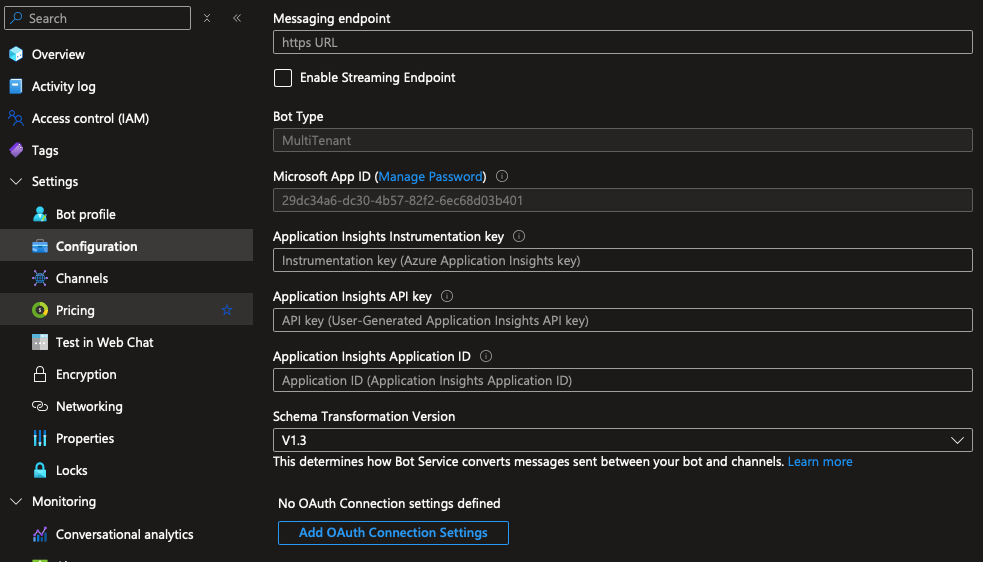Click the purple Tags icon
Image resolution: width=983 pixels, height=562 pixels.
click(15, 150)
